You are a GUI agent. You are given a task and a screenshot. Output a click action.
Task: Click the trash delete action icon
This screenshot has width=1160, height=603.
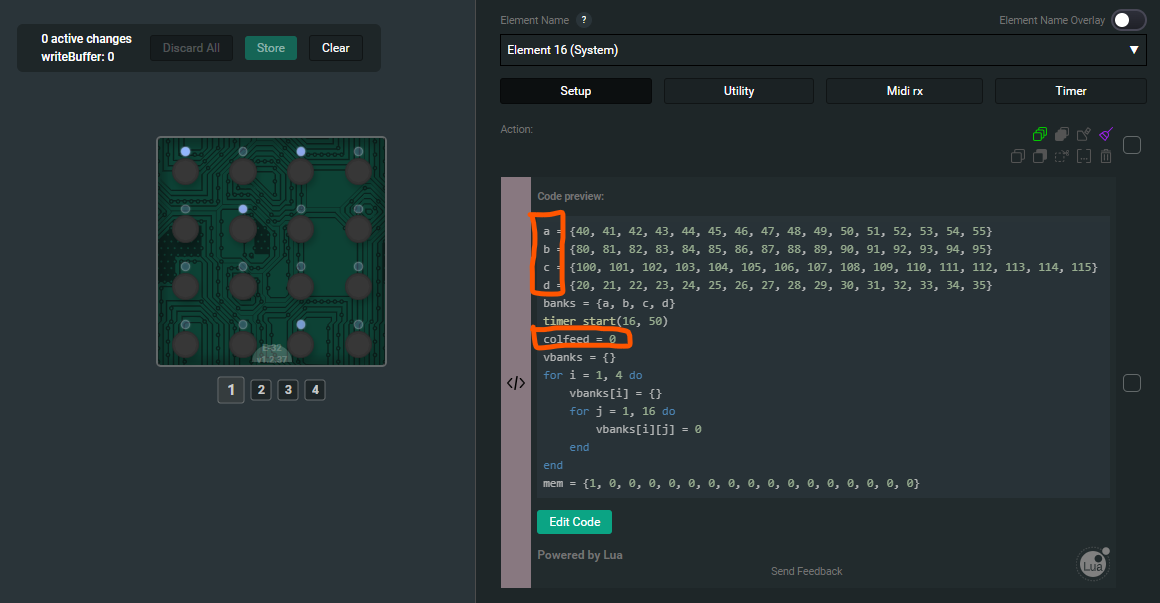tap(1106, 156)
